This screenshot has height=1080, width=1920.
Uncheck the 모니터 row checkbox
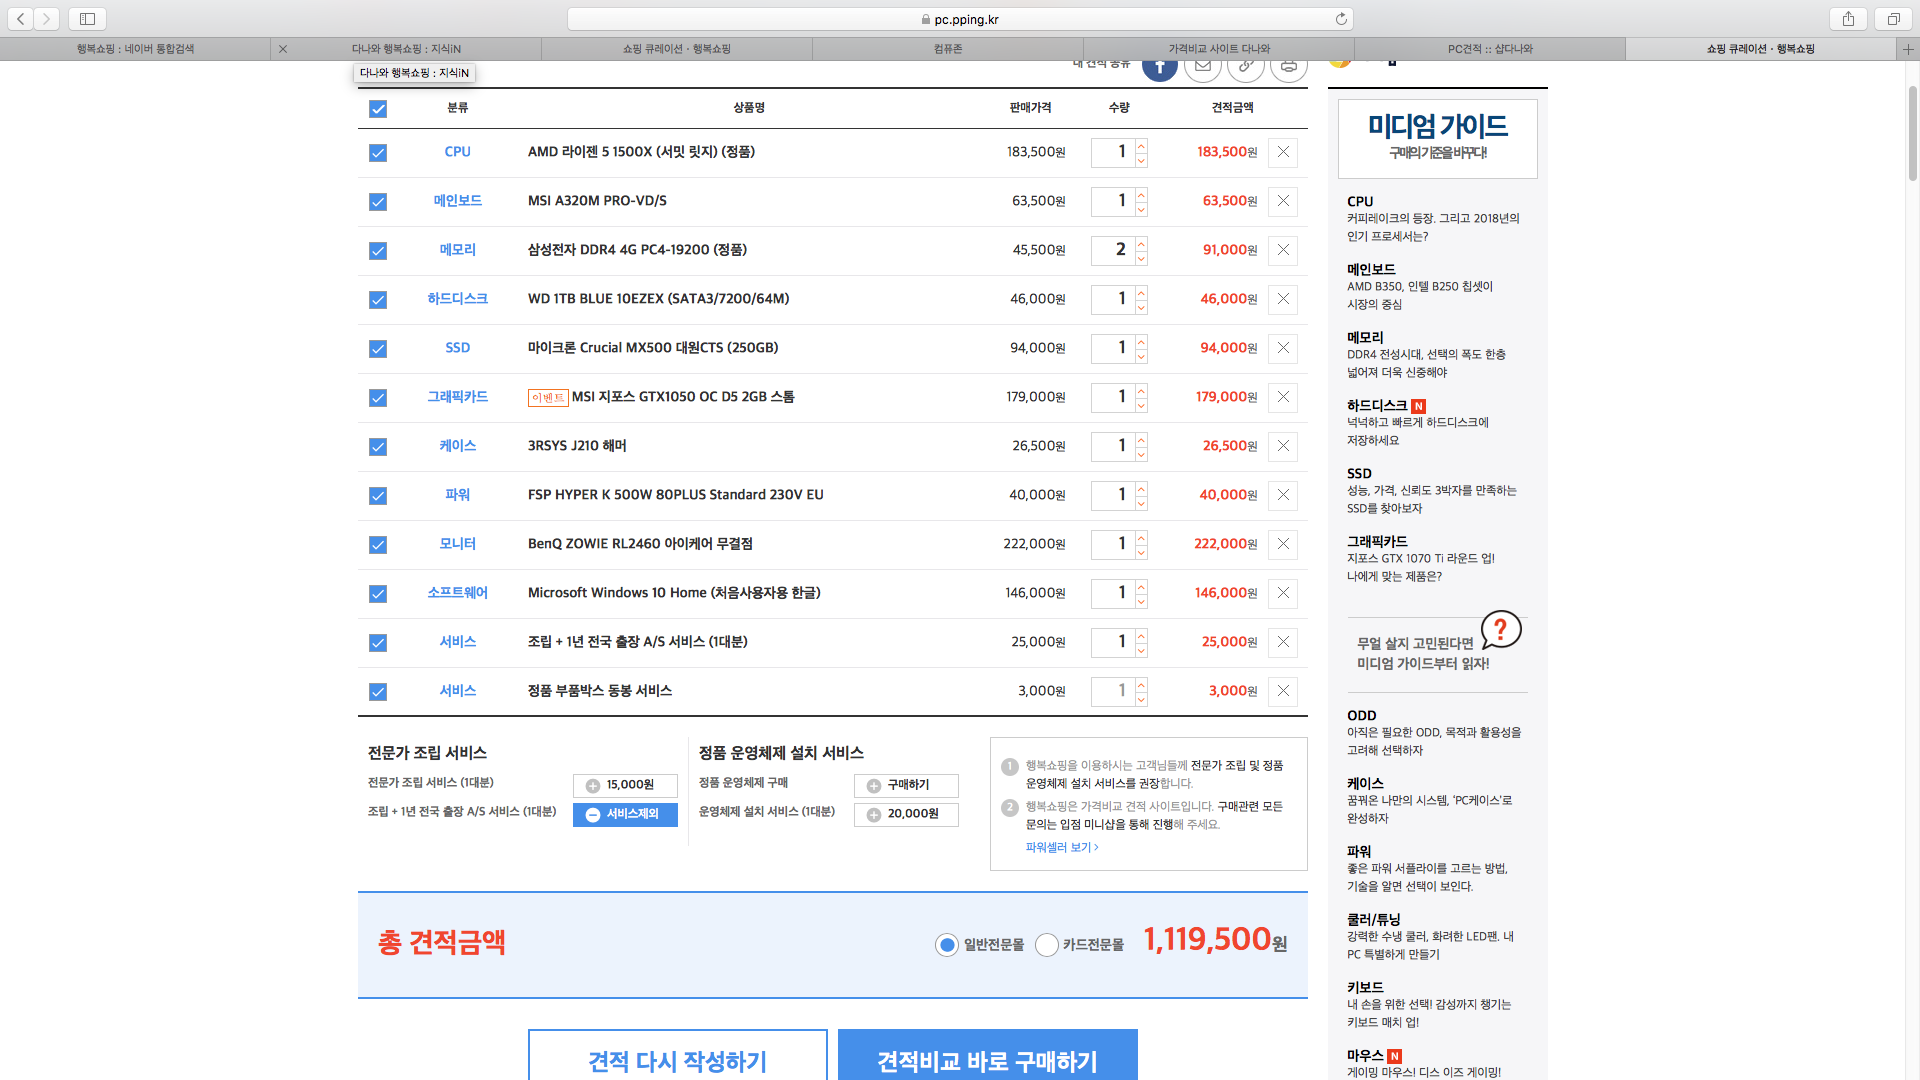(378, 545)
